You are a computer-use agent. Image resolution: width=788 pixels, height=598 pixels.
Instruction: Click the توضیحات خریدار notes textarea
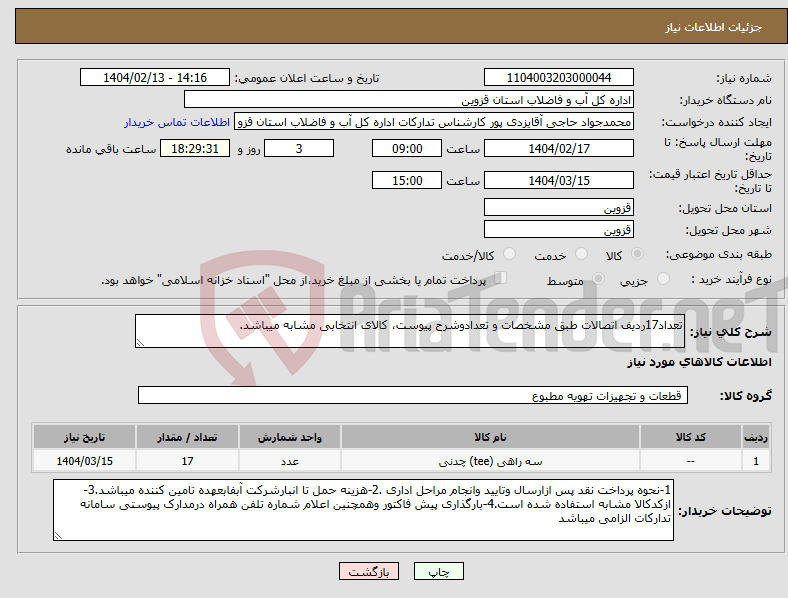point(363,510)
